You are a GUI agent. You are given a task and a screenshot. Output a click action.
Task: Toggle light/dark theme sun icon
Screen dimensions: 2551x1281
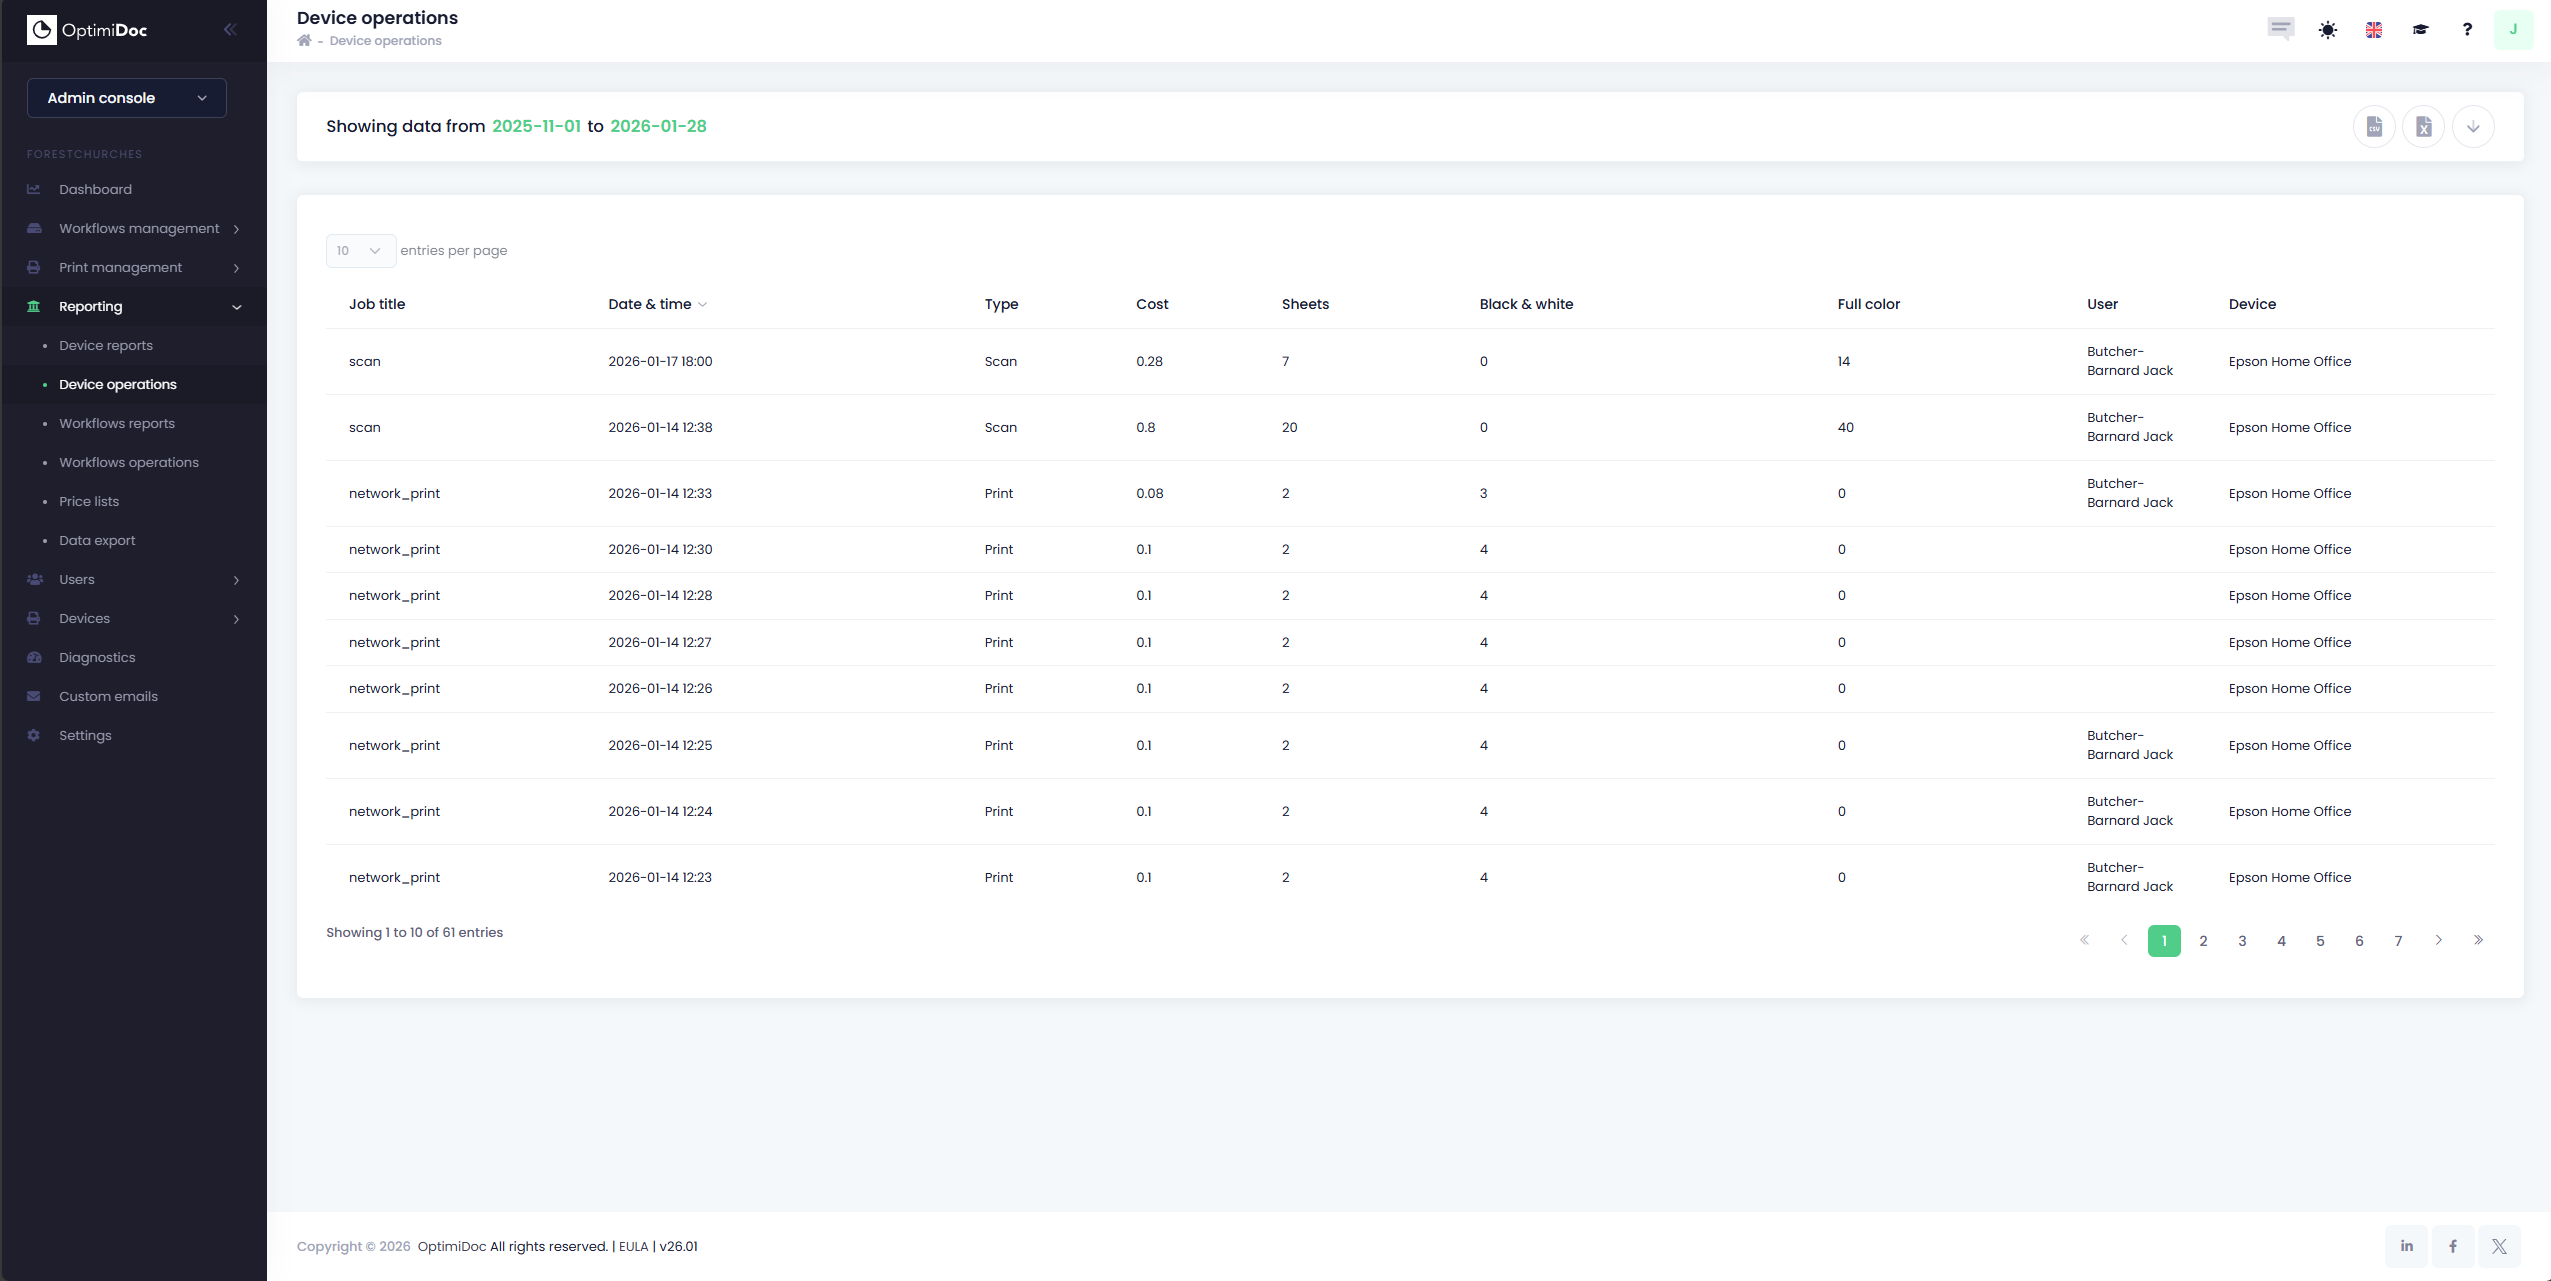point(2328,29)
